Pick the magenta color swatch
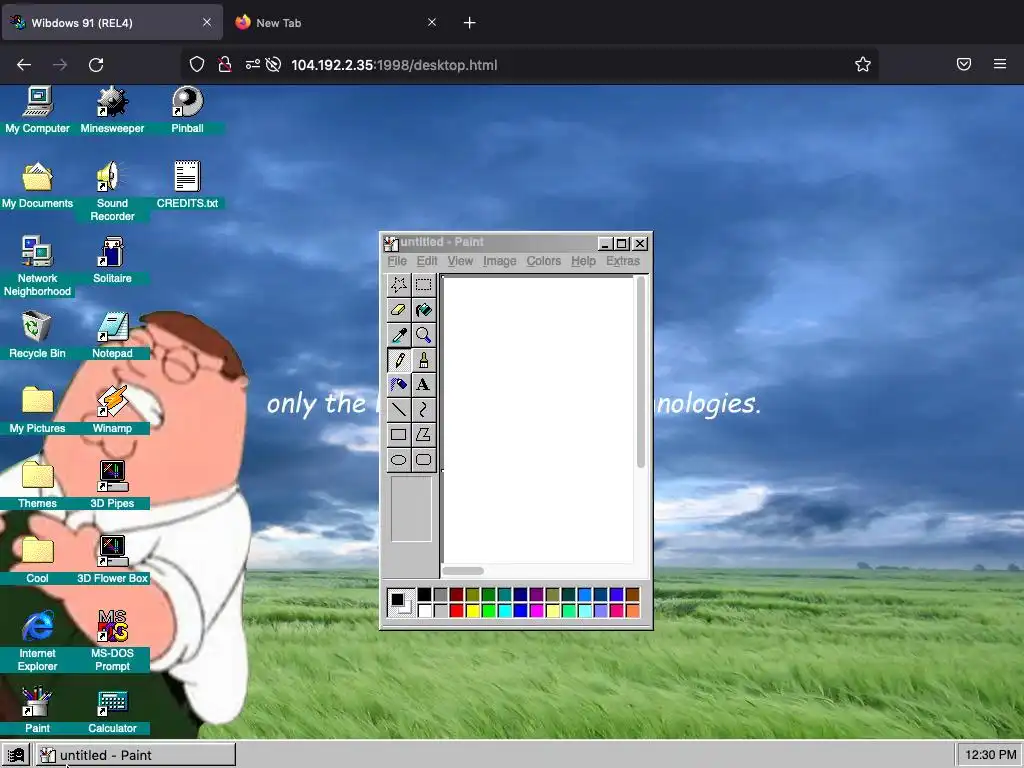The width and height of the screenshot is (1024, 768). click(x=537, y=611)
